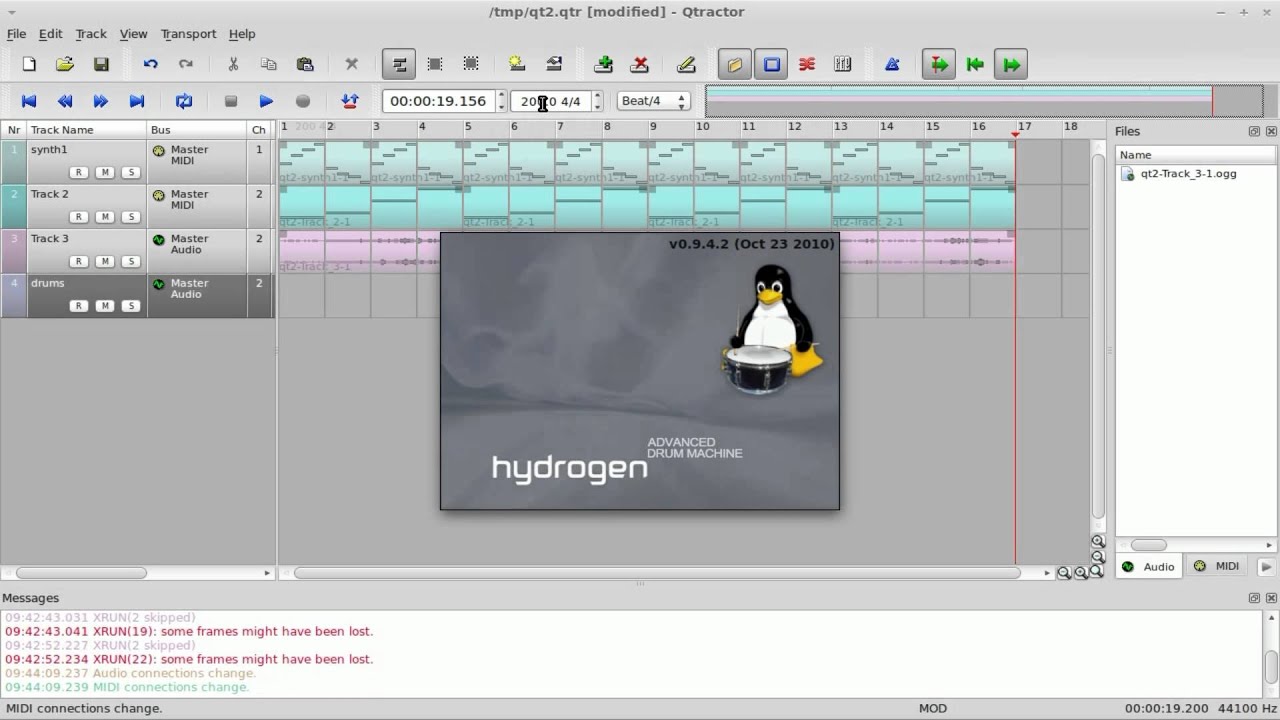Click the time display field 00:00:19.156
This screenshot has height=720, width=1280.
pos(438,101)
